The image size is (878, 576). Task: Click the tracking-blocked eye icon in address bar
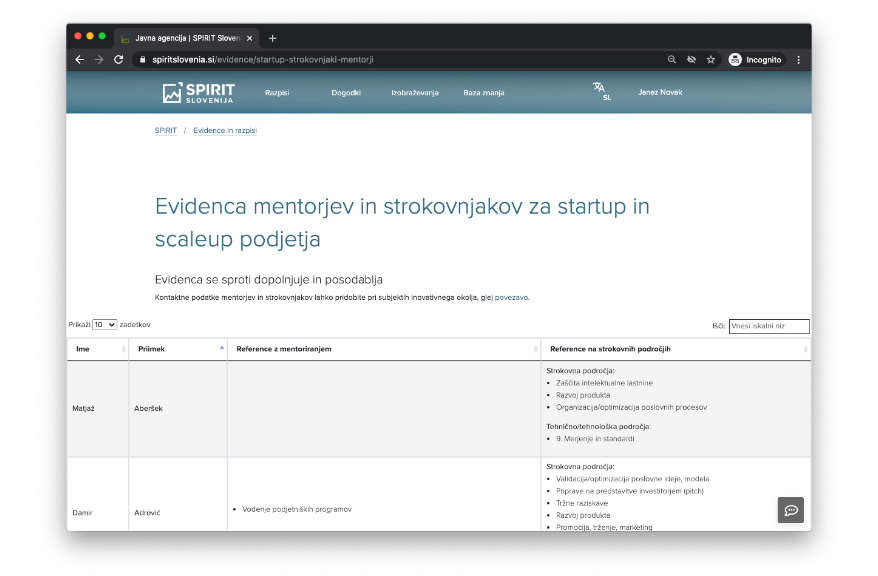(691, 60)
